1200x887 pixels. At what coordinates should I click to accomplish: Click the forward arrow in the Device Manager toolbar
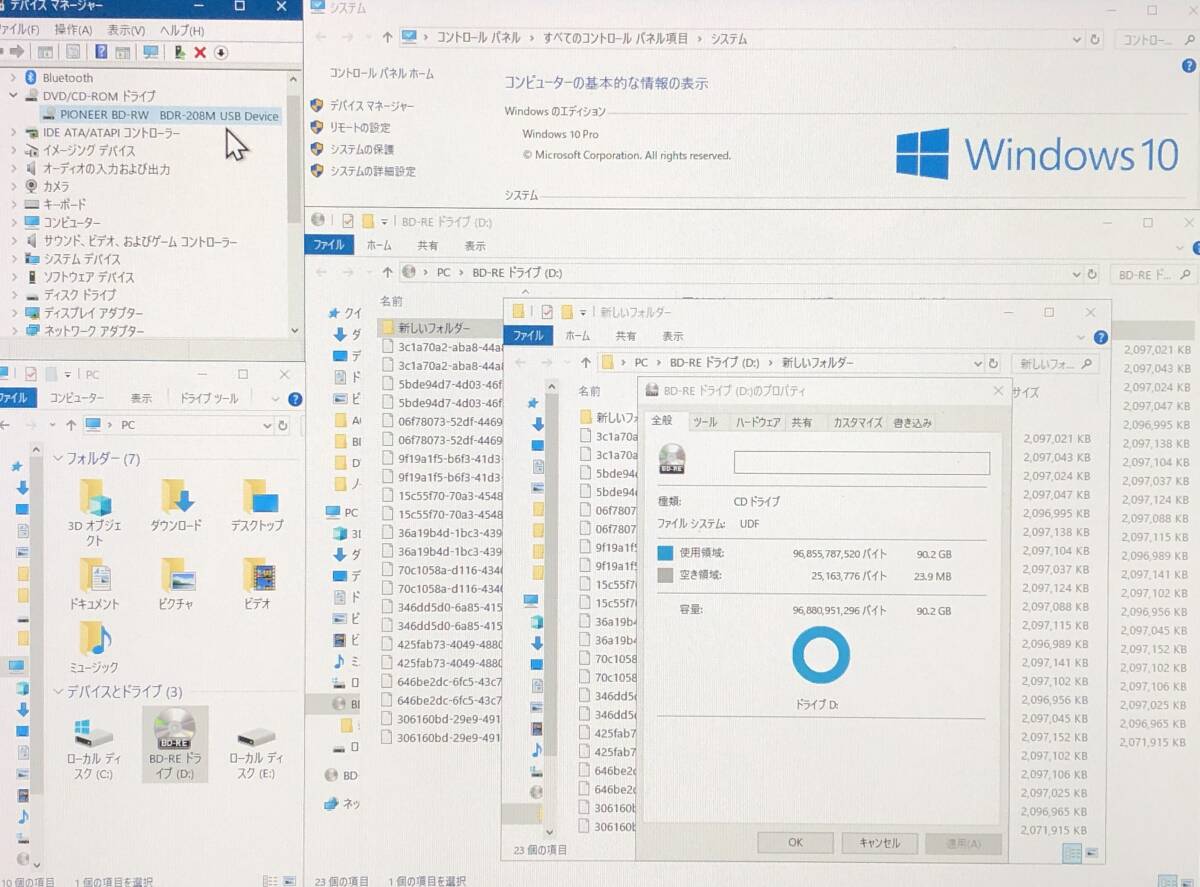17,52
